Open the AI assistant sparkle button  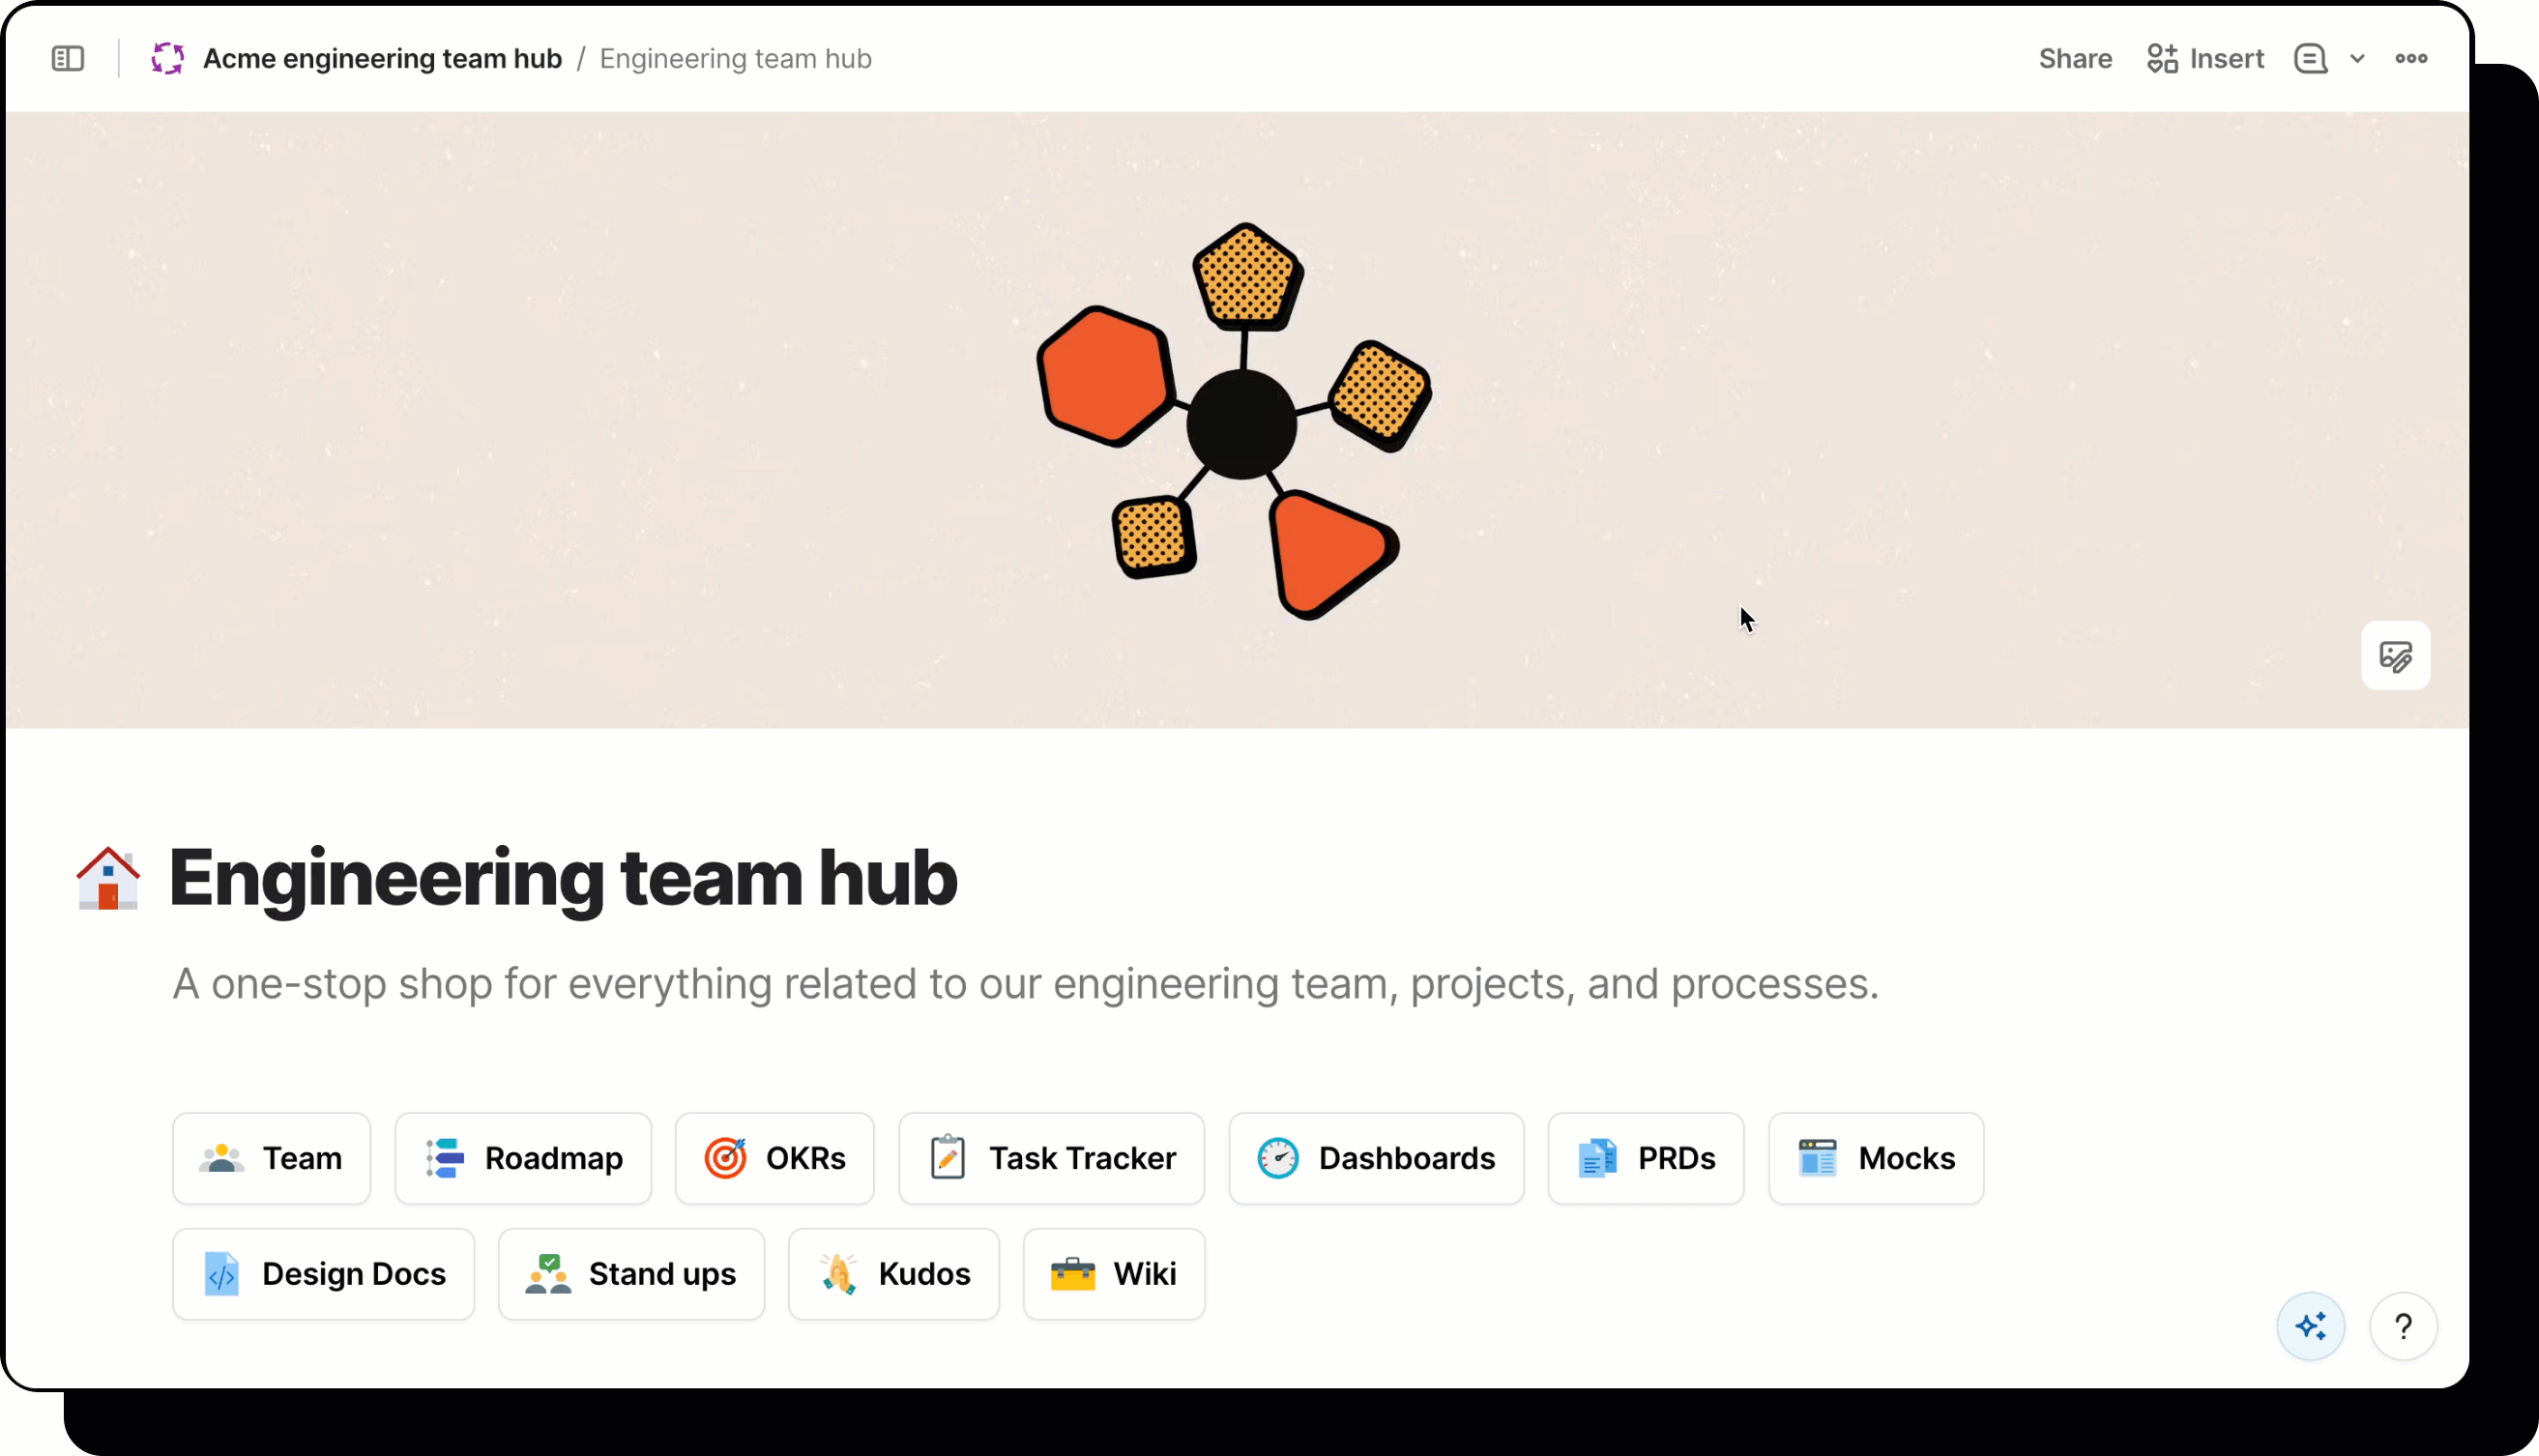click(2310, 1327)
